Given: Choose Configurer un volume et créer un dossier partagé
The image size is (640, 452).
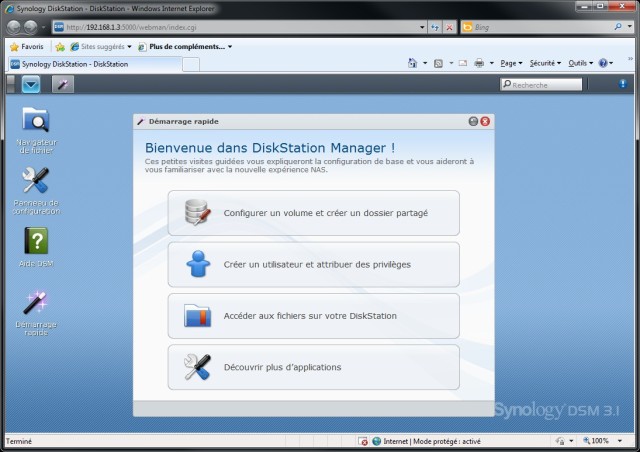Looking at the screenshot, I should (313, 213).
